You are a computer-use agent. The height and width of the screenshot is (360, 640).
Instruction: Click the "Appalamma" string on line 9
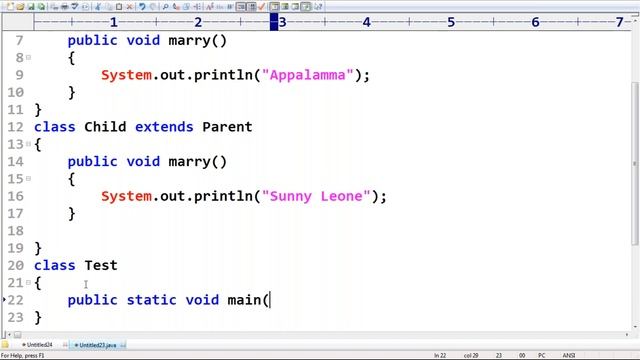tap(308, 75)
